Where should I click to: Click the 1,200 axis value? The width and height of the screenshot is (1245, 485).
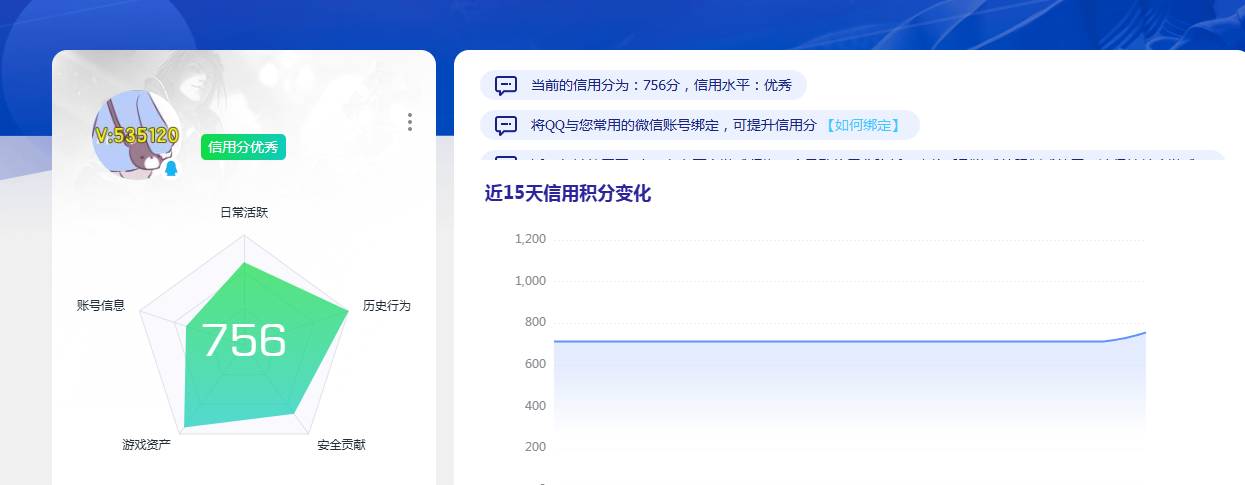530,239
